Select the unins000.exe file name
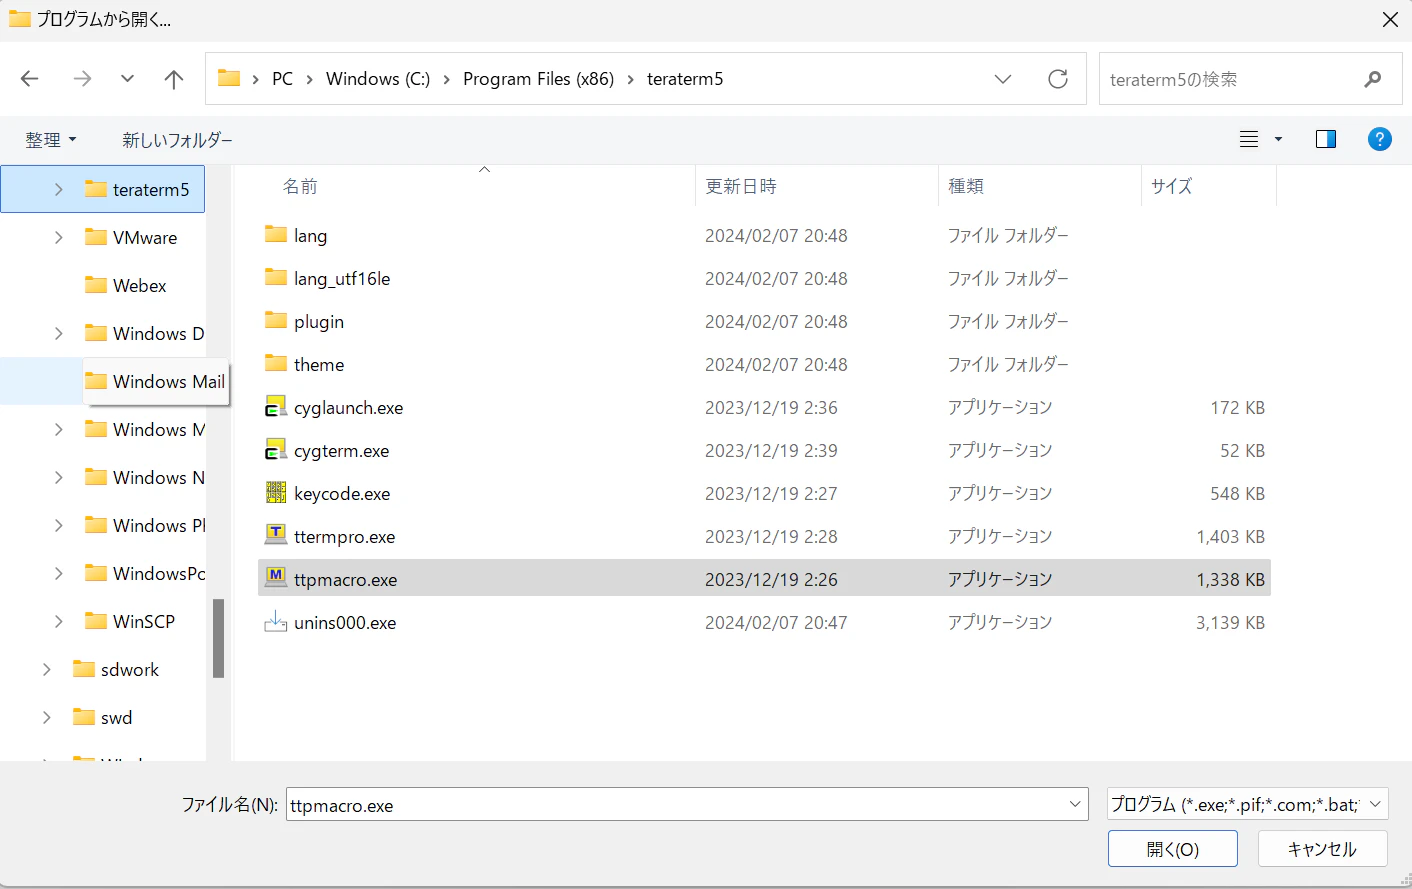Screen dimensions: 1412x889 pos(345,622)
